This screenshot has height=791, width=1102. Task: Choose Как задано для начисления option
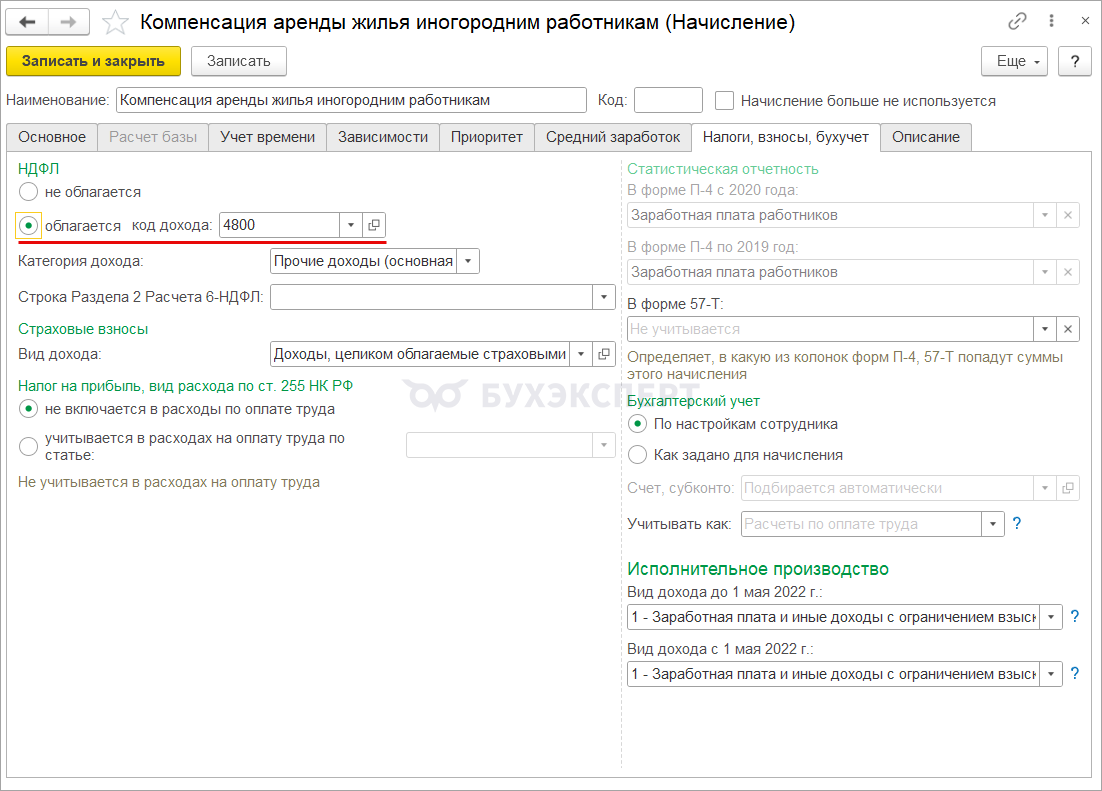click(x=637, y=455)
